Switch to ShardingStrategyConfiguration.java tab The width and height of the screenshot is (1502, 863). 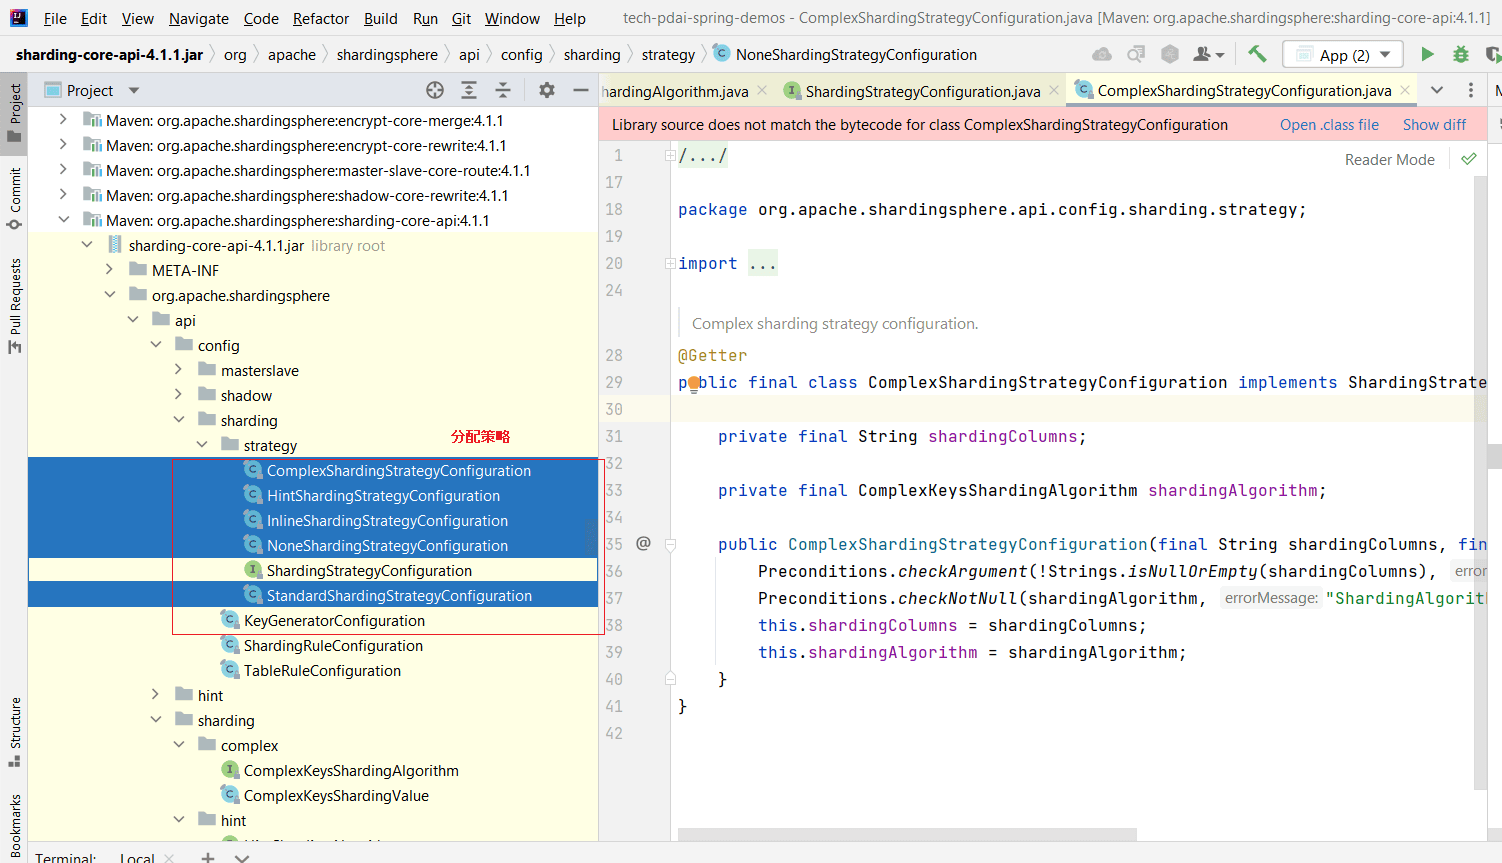tap(922, 92)
